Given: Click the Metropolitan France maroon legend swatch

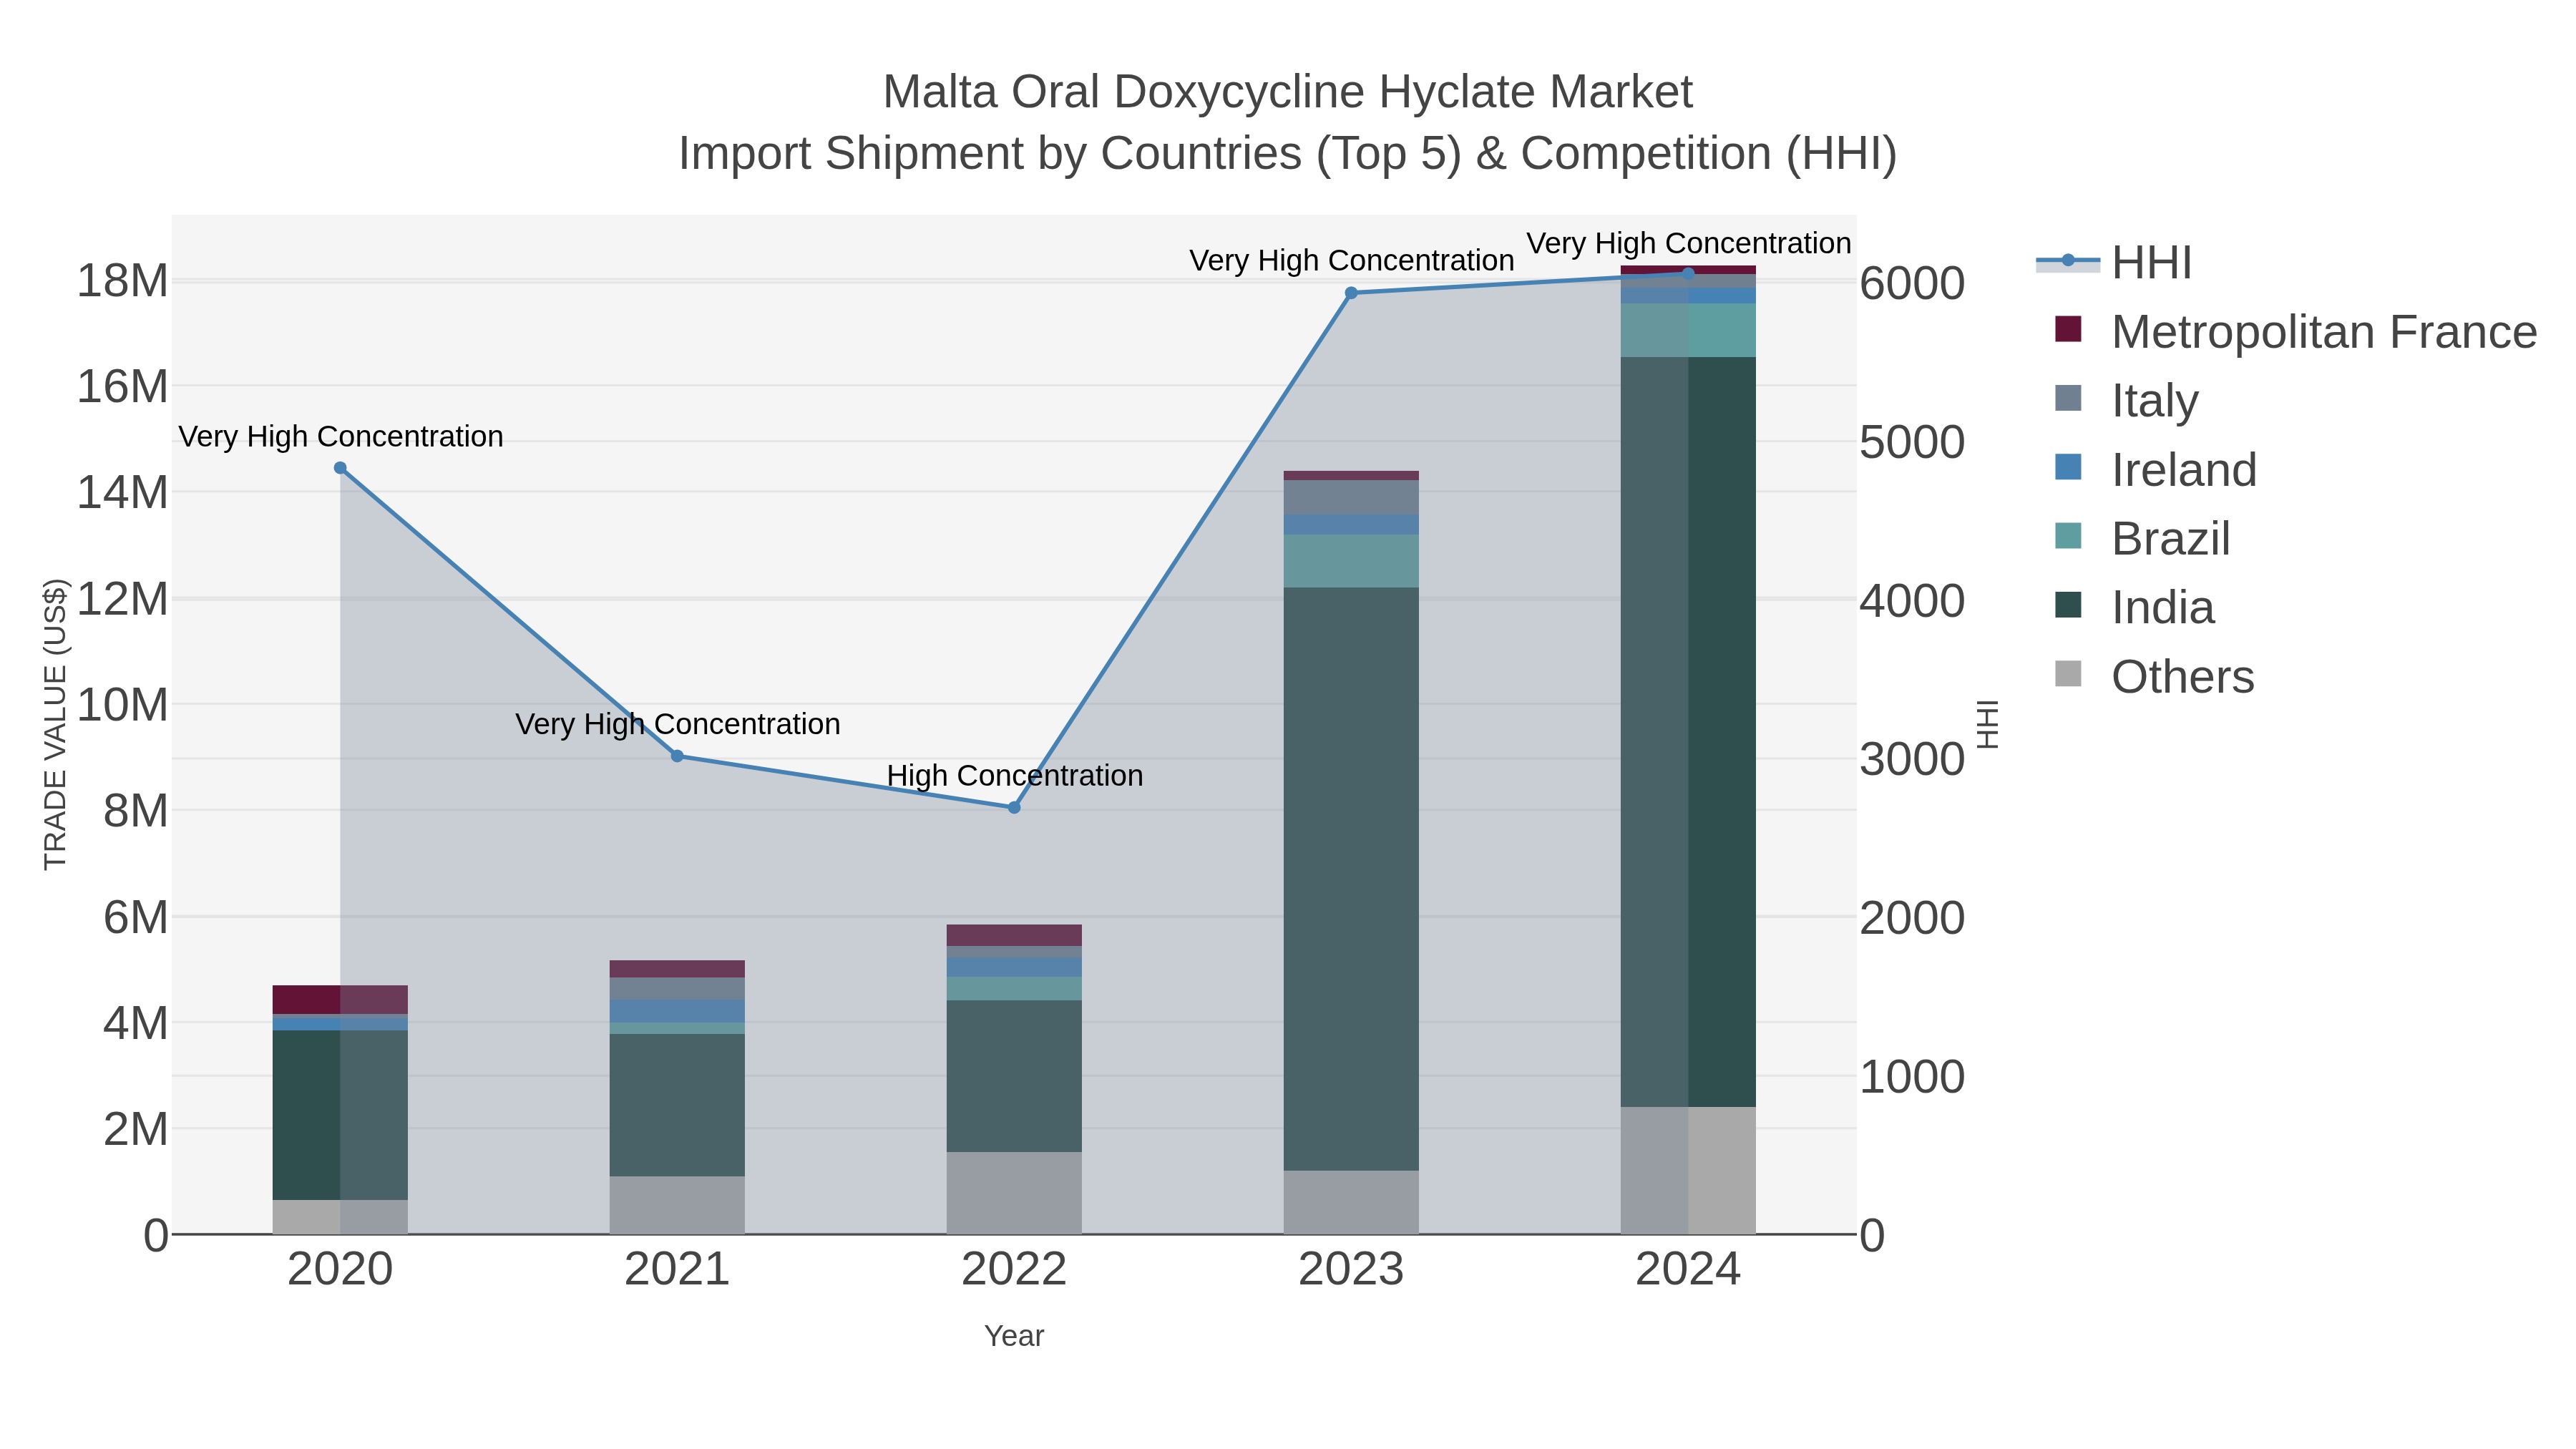Looking at the screenshot, I should (x=2068, y=329).
